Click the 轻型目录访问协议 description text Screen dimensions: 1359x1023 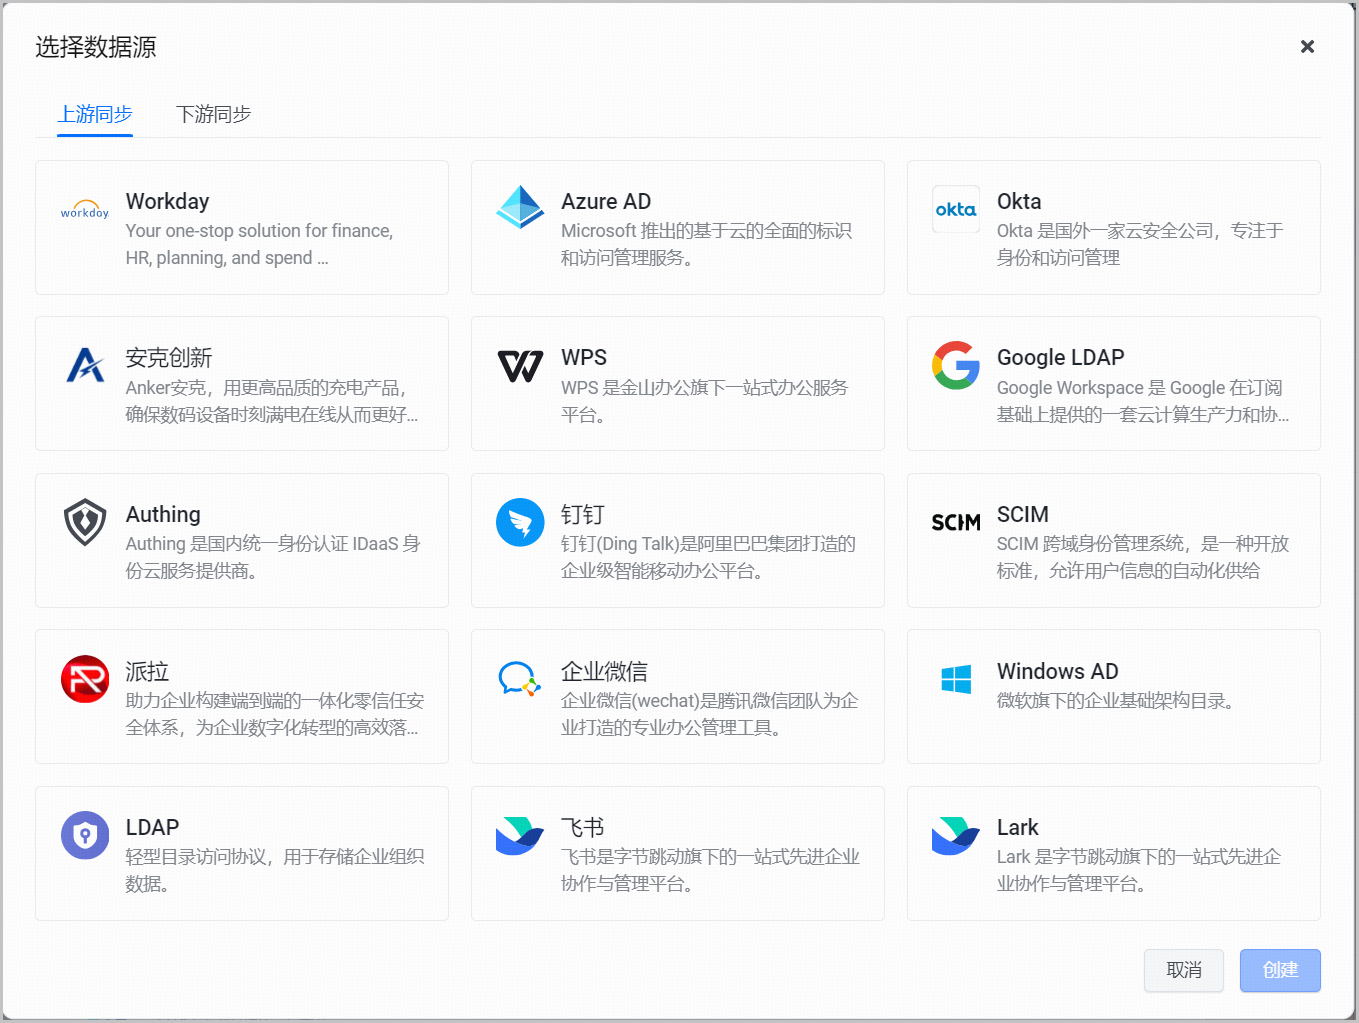275,870
